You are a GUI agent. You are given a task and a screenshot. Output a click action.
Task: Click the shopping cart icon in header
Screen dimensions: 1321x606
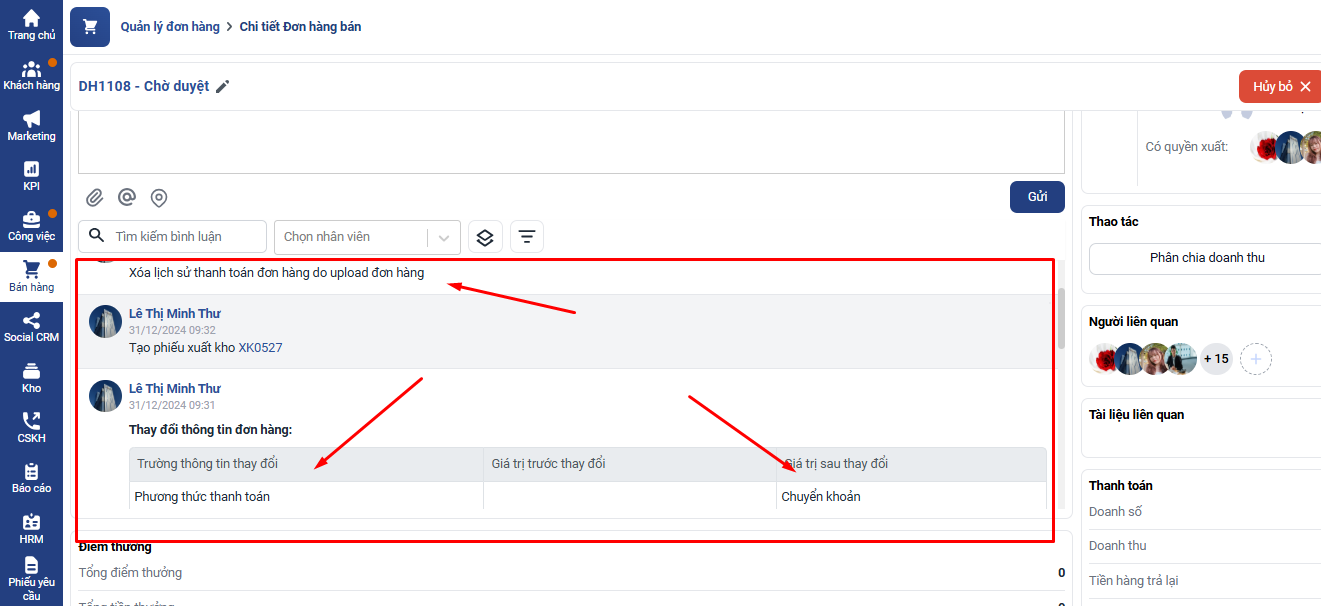90,27
